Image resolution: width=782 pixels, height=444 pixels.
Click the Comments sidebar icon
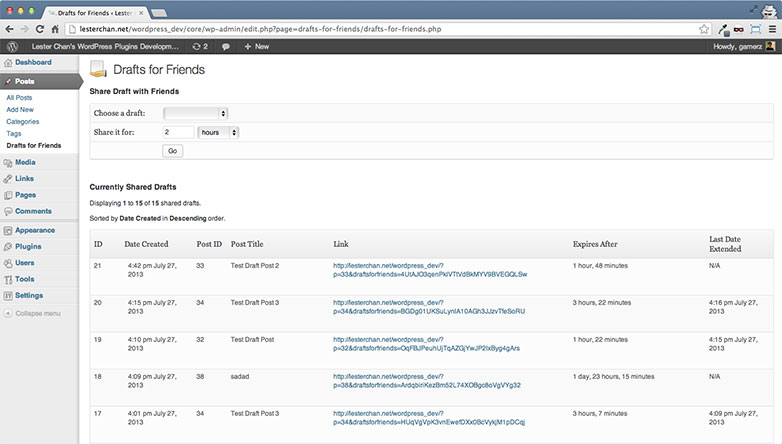pos(8,212)
